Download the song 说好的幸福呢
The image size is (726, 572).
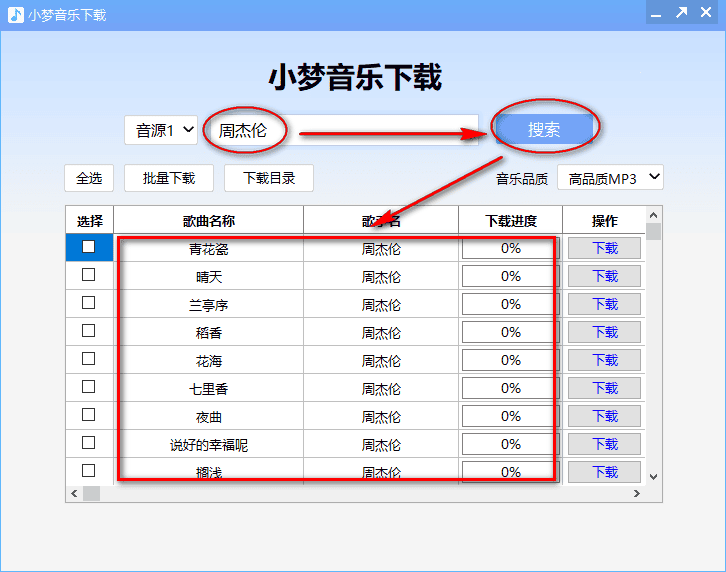(x=605, y=444)
